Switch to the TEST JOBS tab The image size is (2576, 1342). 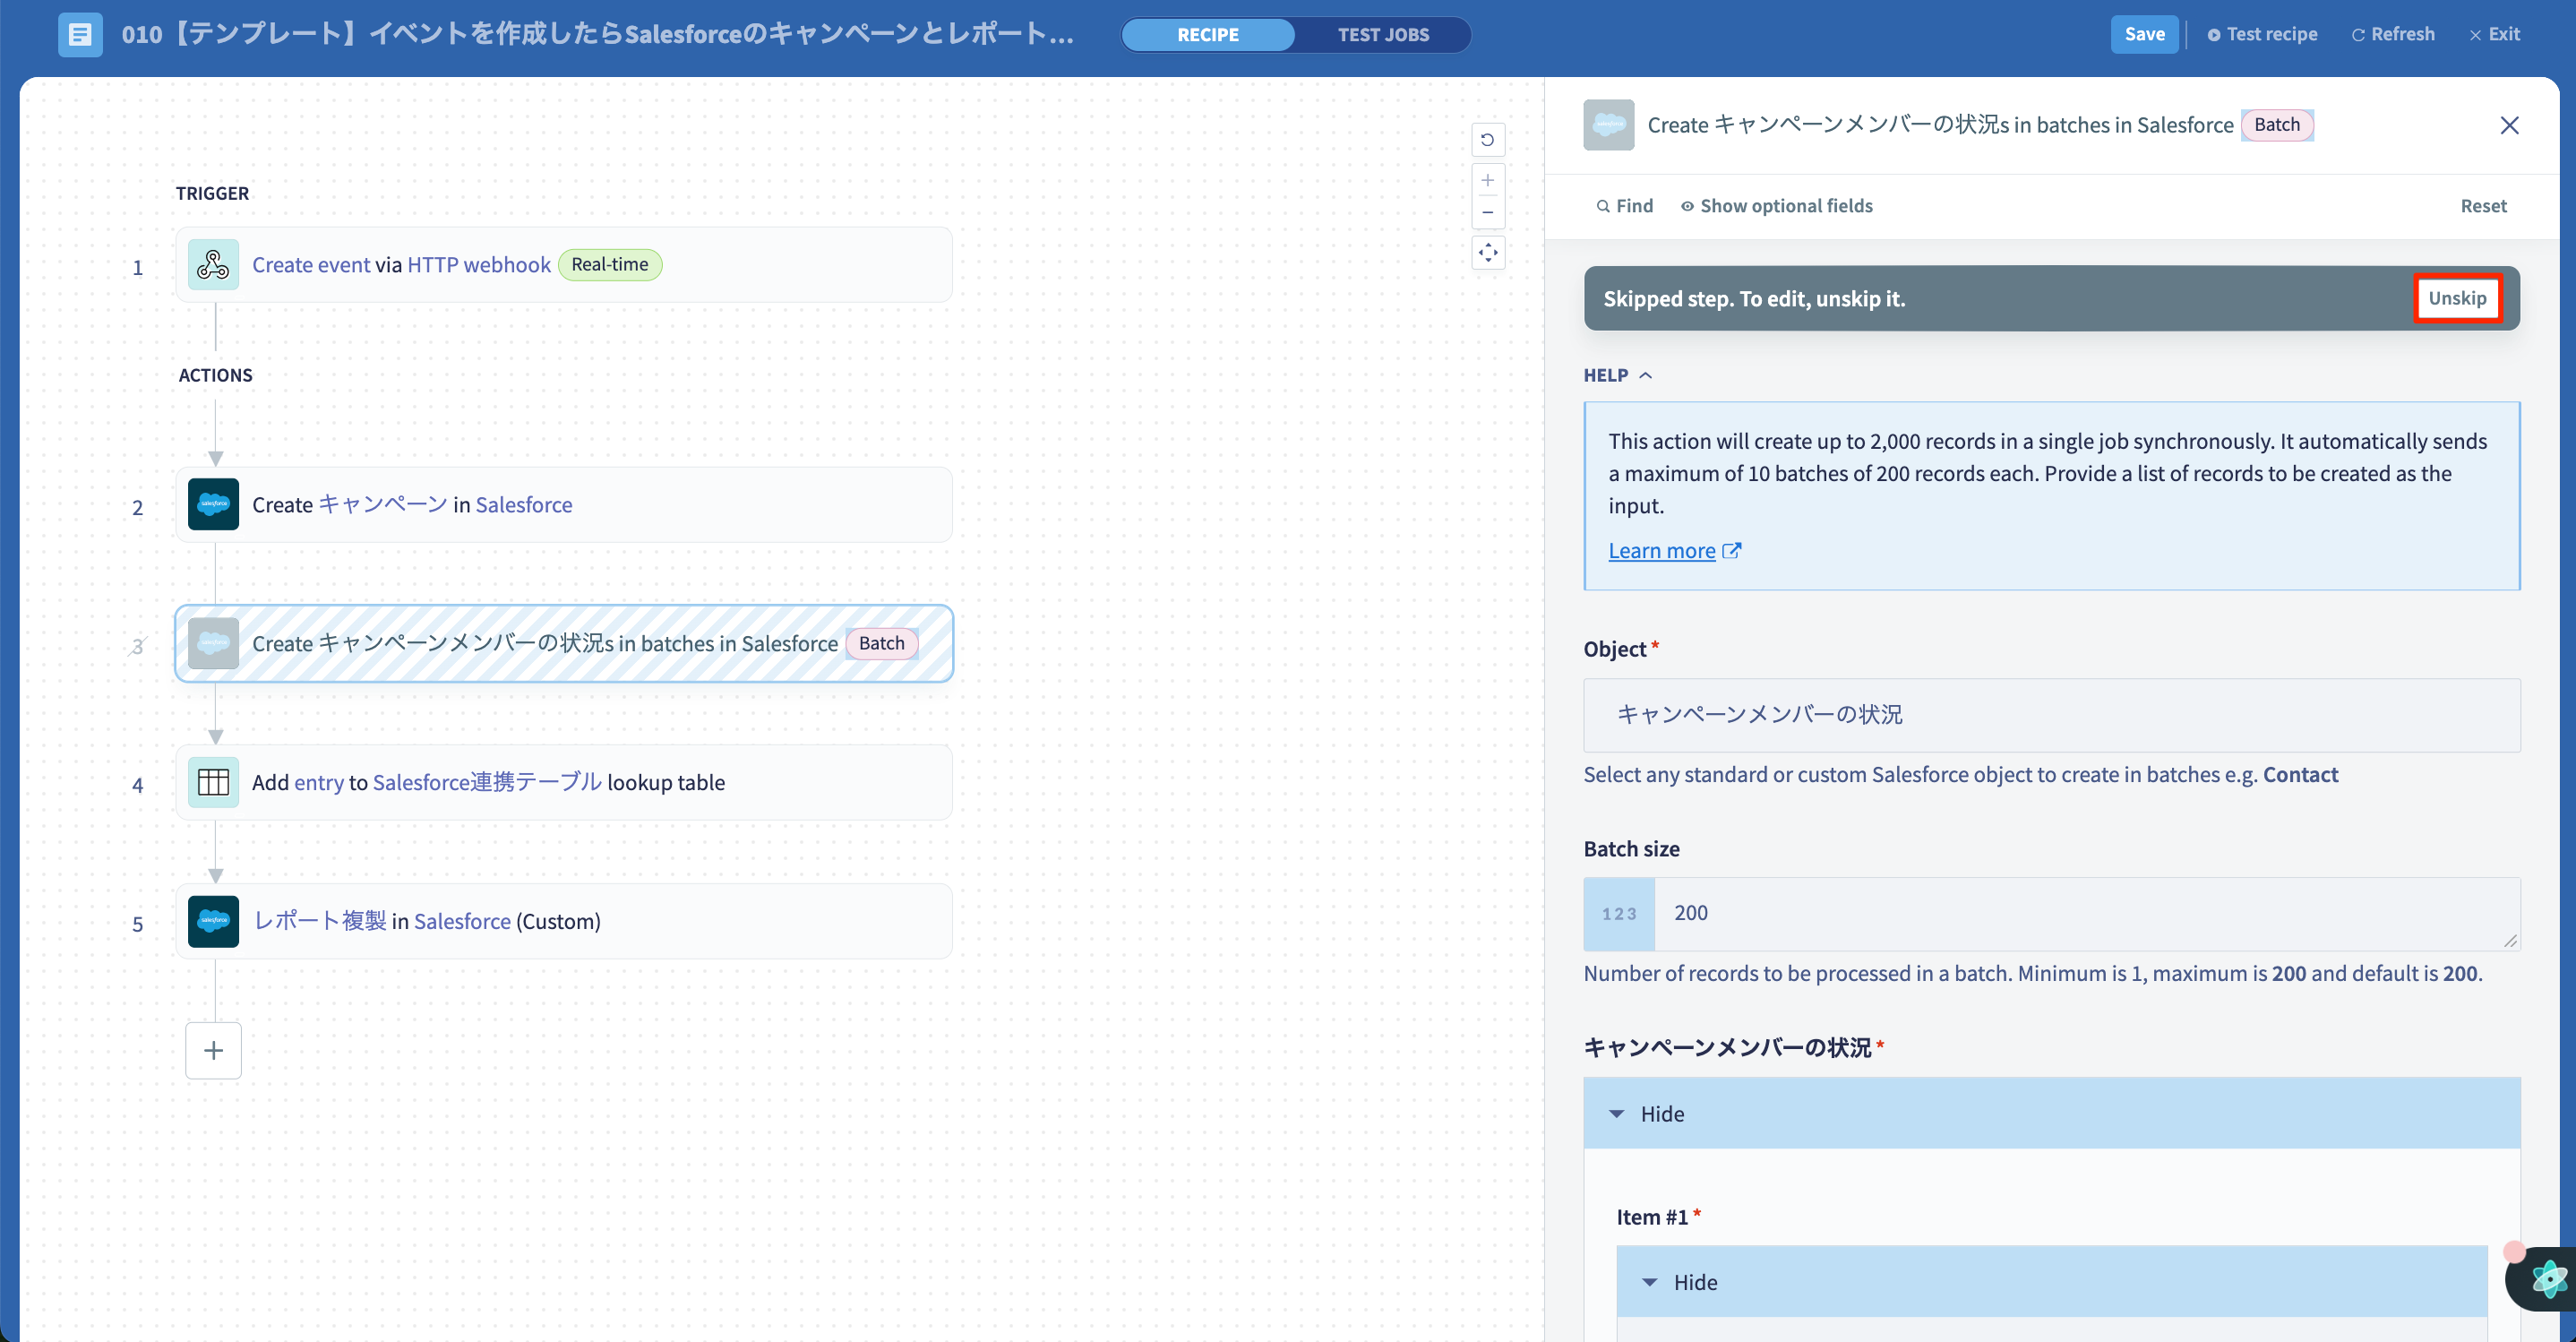(1383, 35)
